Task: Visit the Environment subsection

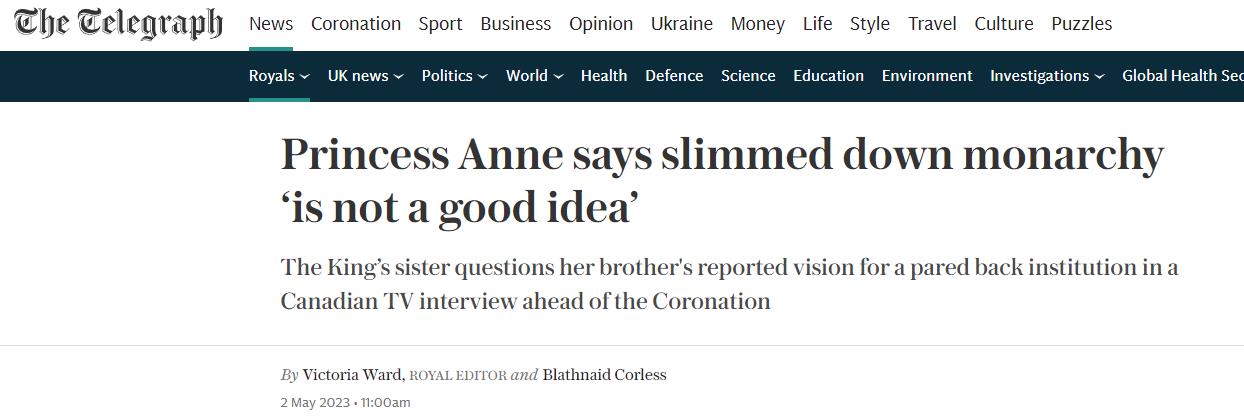Action: click(927, 76)
